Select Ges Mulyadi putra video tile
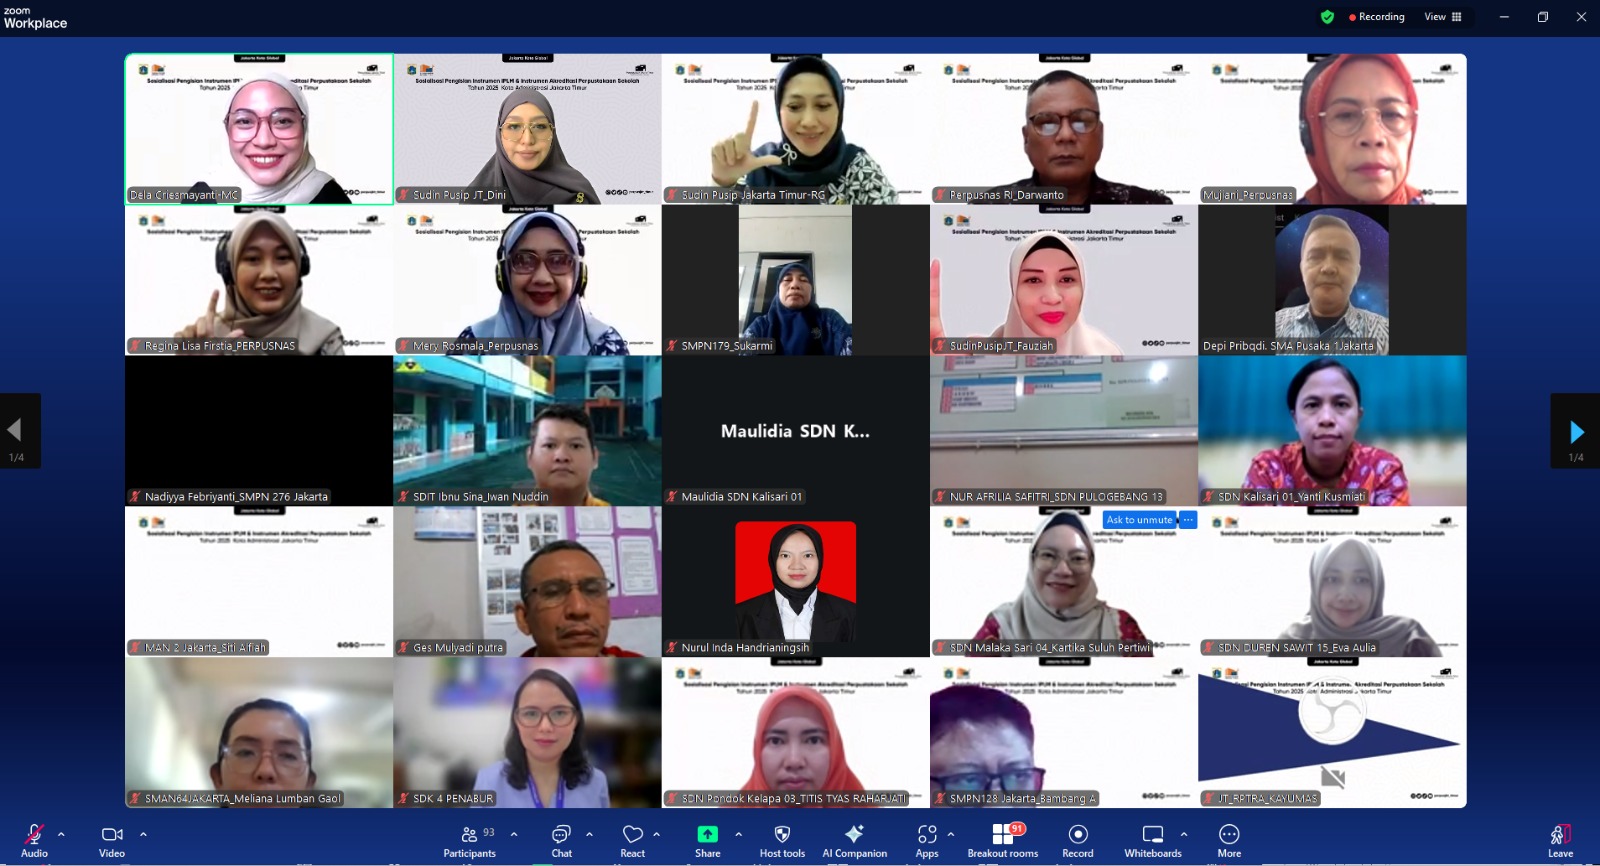Image resolution: width=1600 pixels, height=866 pixels. (527, 582)
